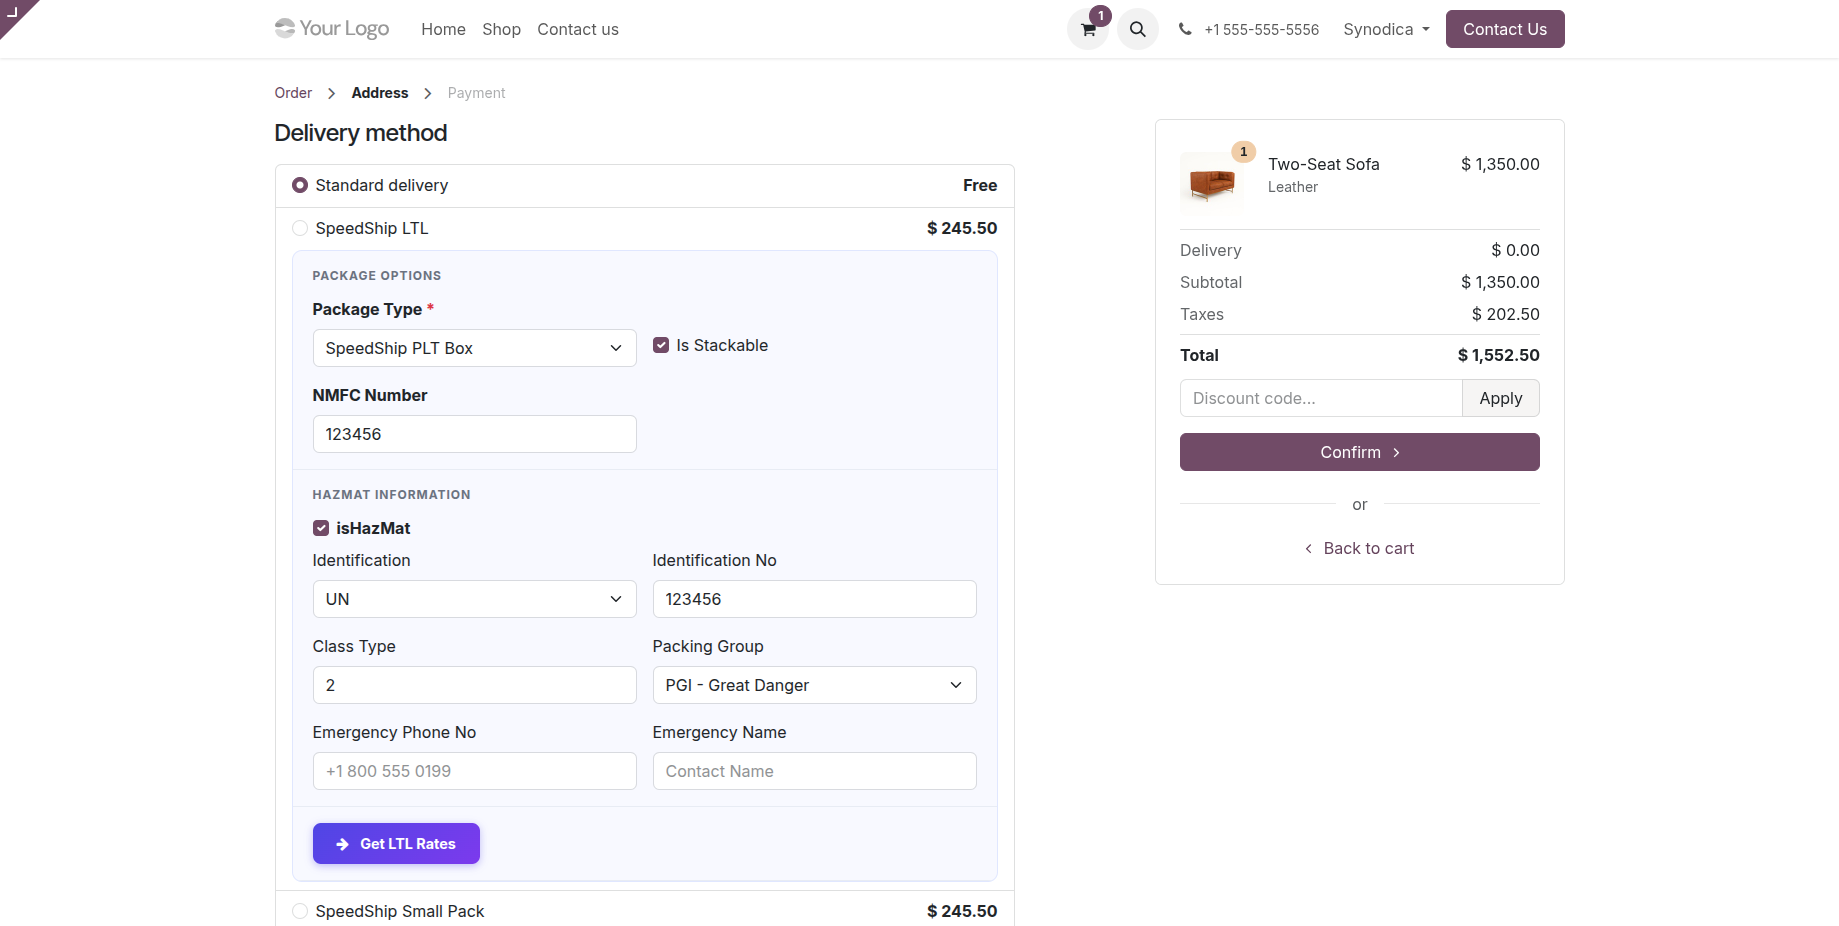Toggle the Is Stackable checkbox
Viewport: 1839px width, 926px height.
661,345
